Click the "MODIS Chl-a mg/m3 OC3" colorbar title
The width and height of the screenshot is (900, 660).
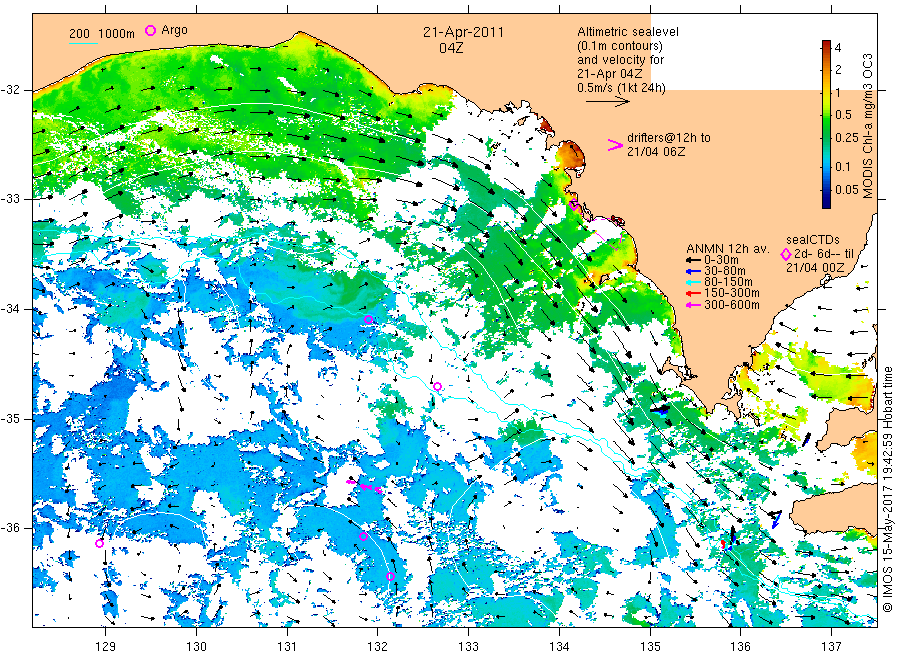coord(868,126)
